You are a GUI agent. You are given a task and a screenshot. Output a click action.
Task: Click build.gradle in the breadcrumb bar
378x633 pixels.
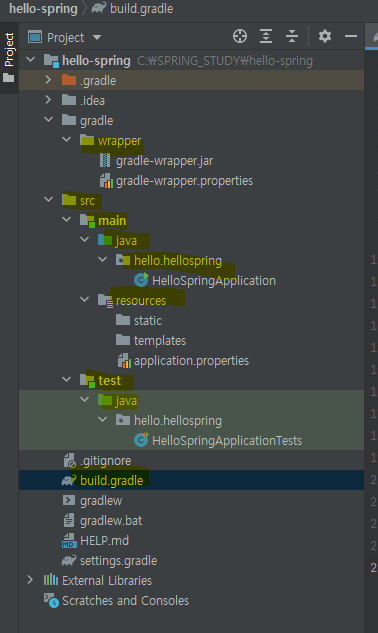click(141, 9)
